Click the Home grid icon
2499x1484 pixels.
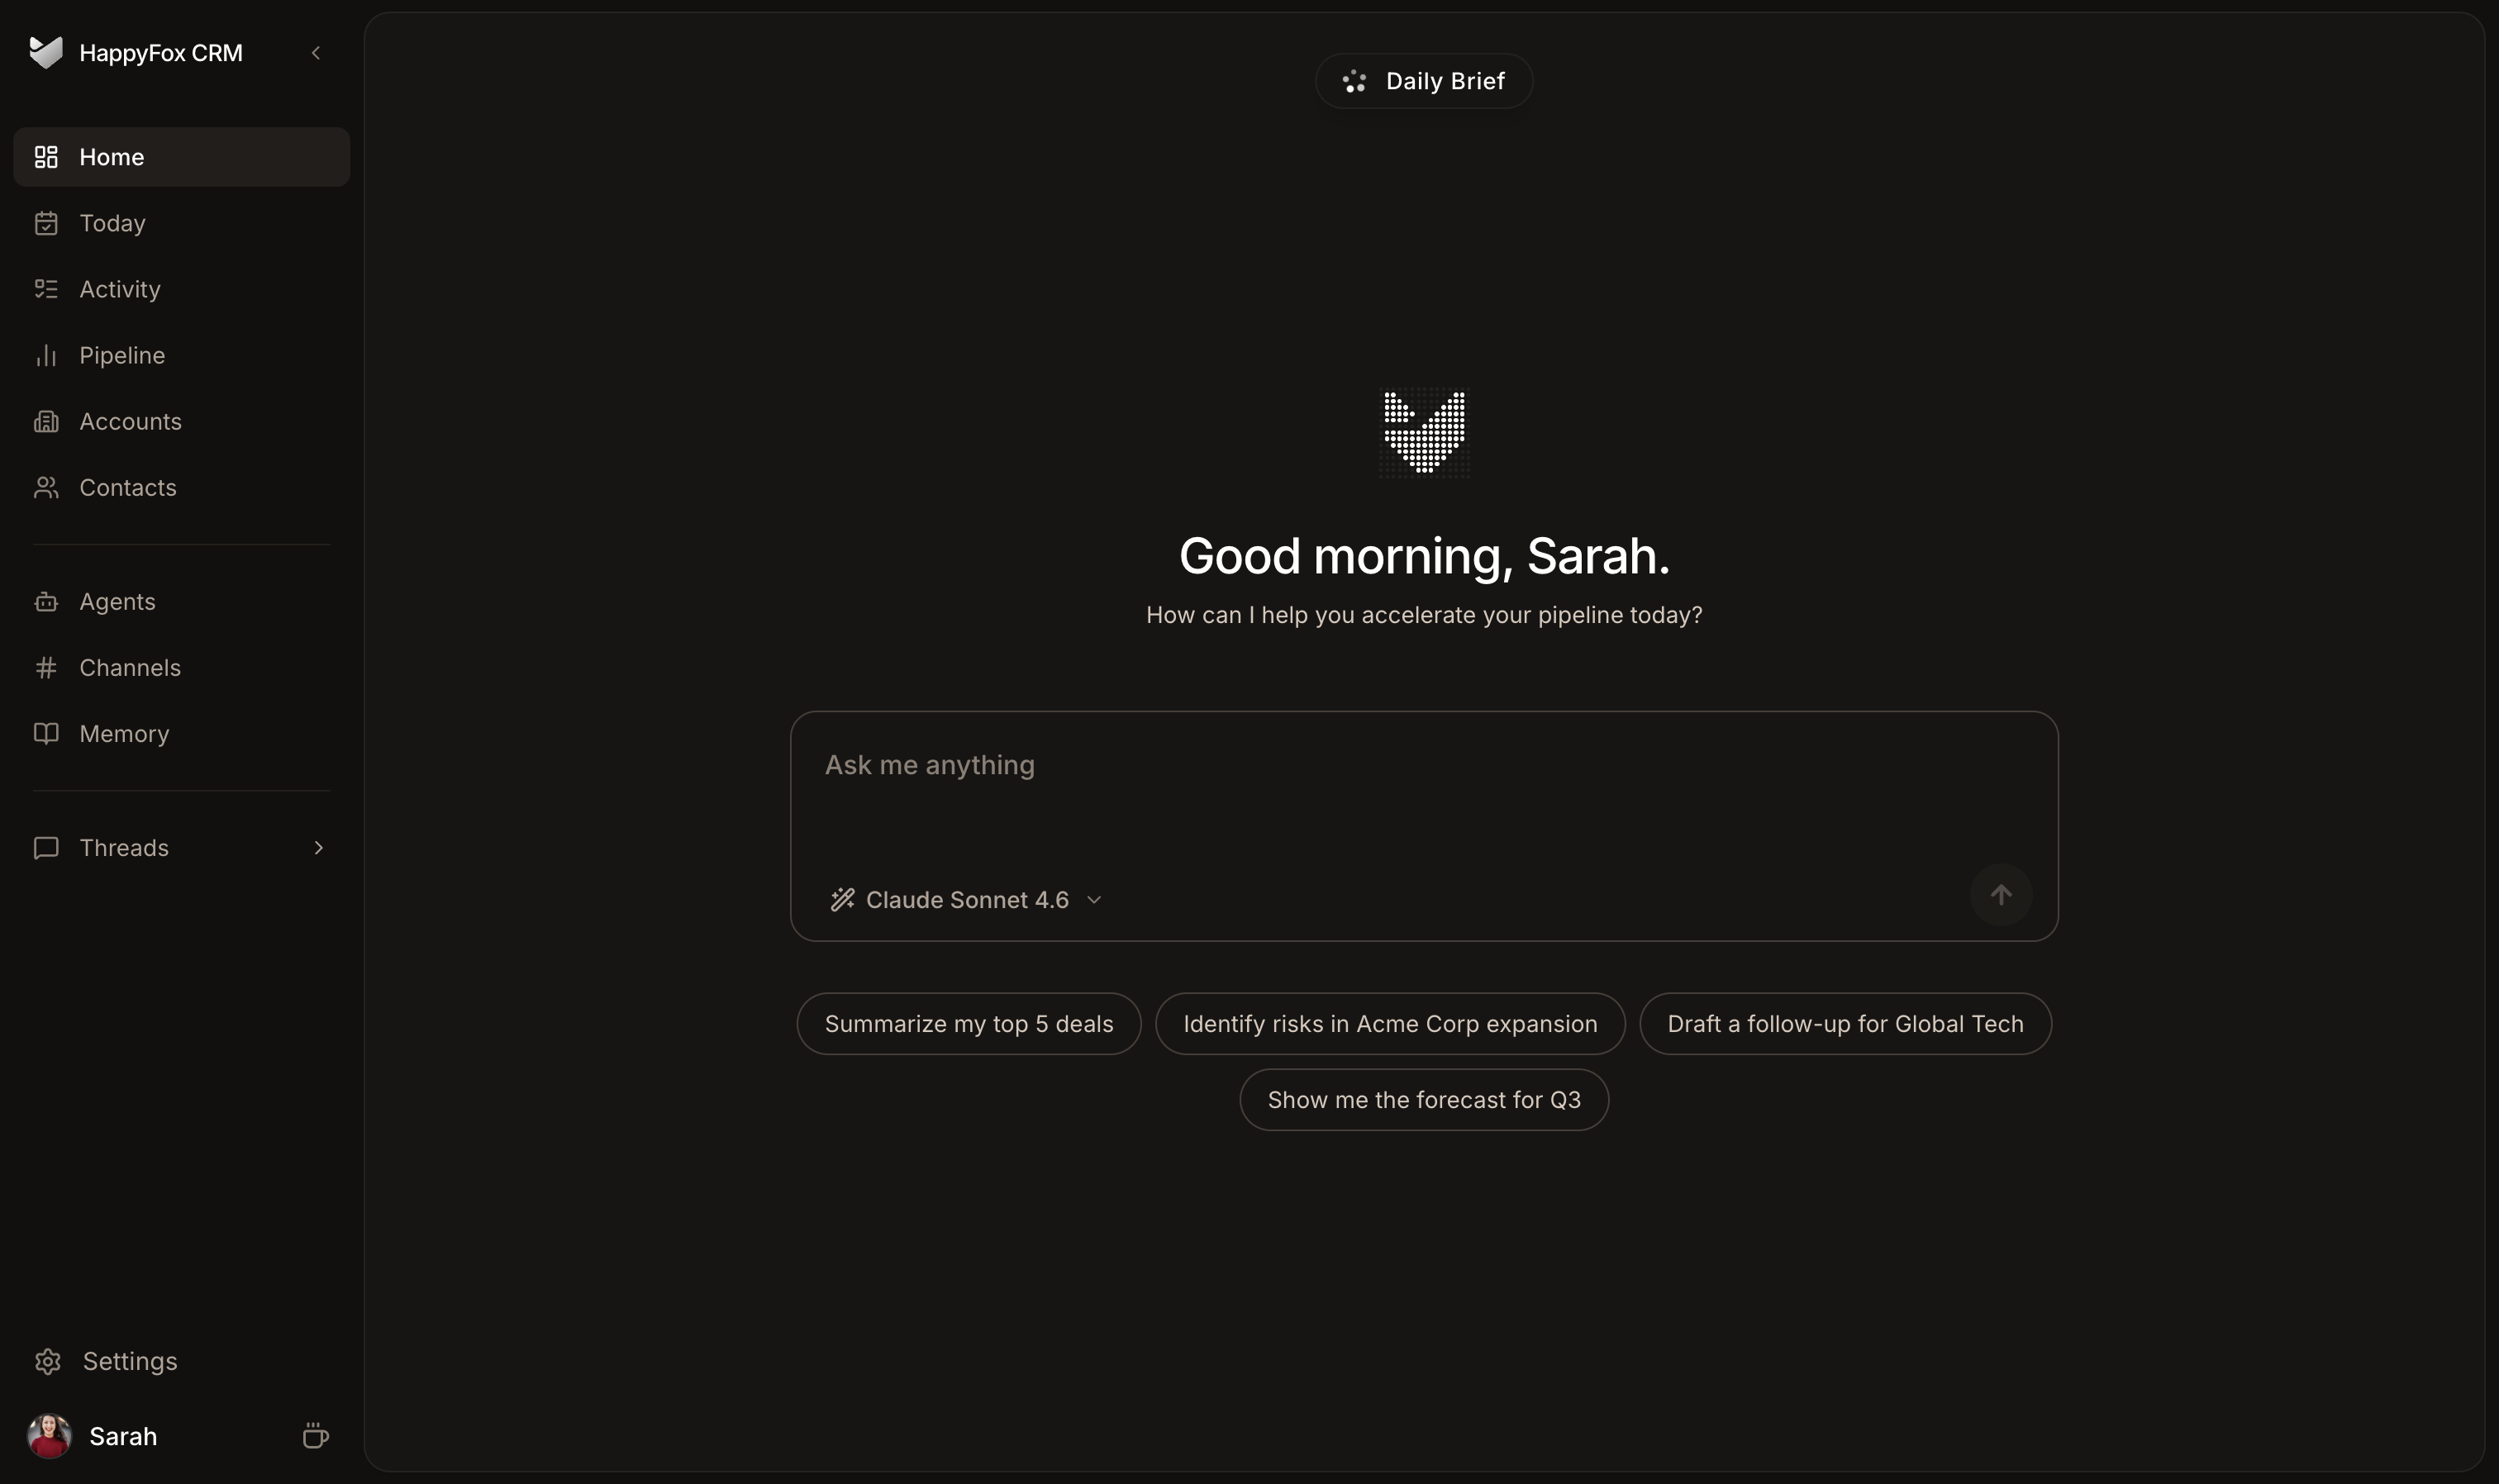pyautogui.click(x=46, y=157)
